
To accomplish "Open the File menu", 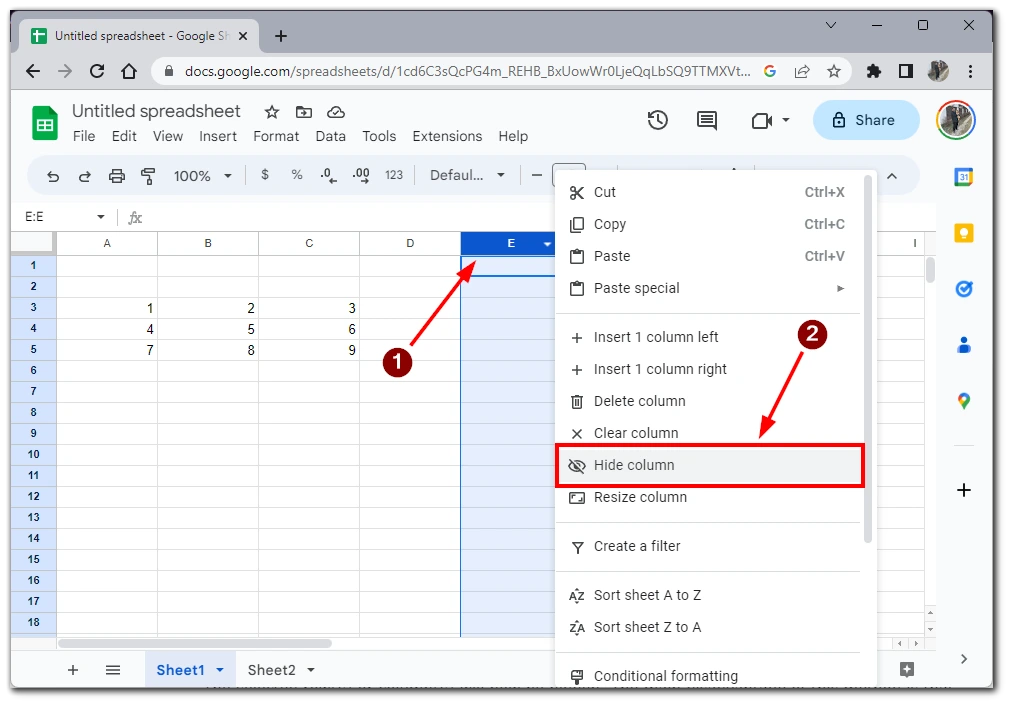I will point(84,136).
